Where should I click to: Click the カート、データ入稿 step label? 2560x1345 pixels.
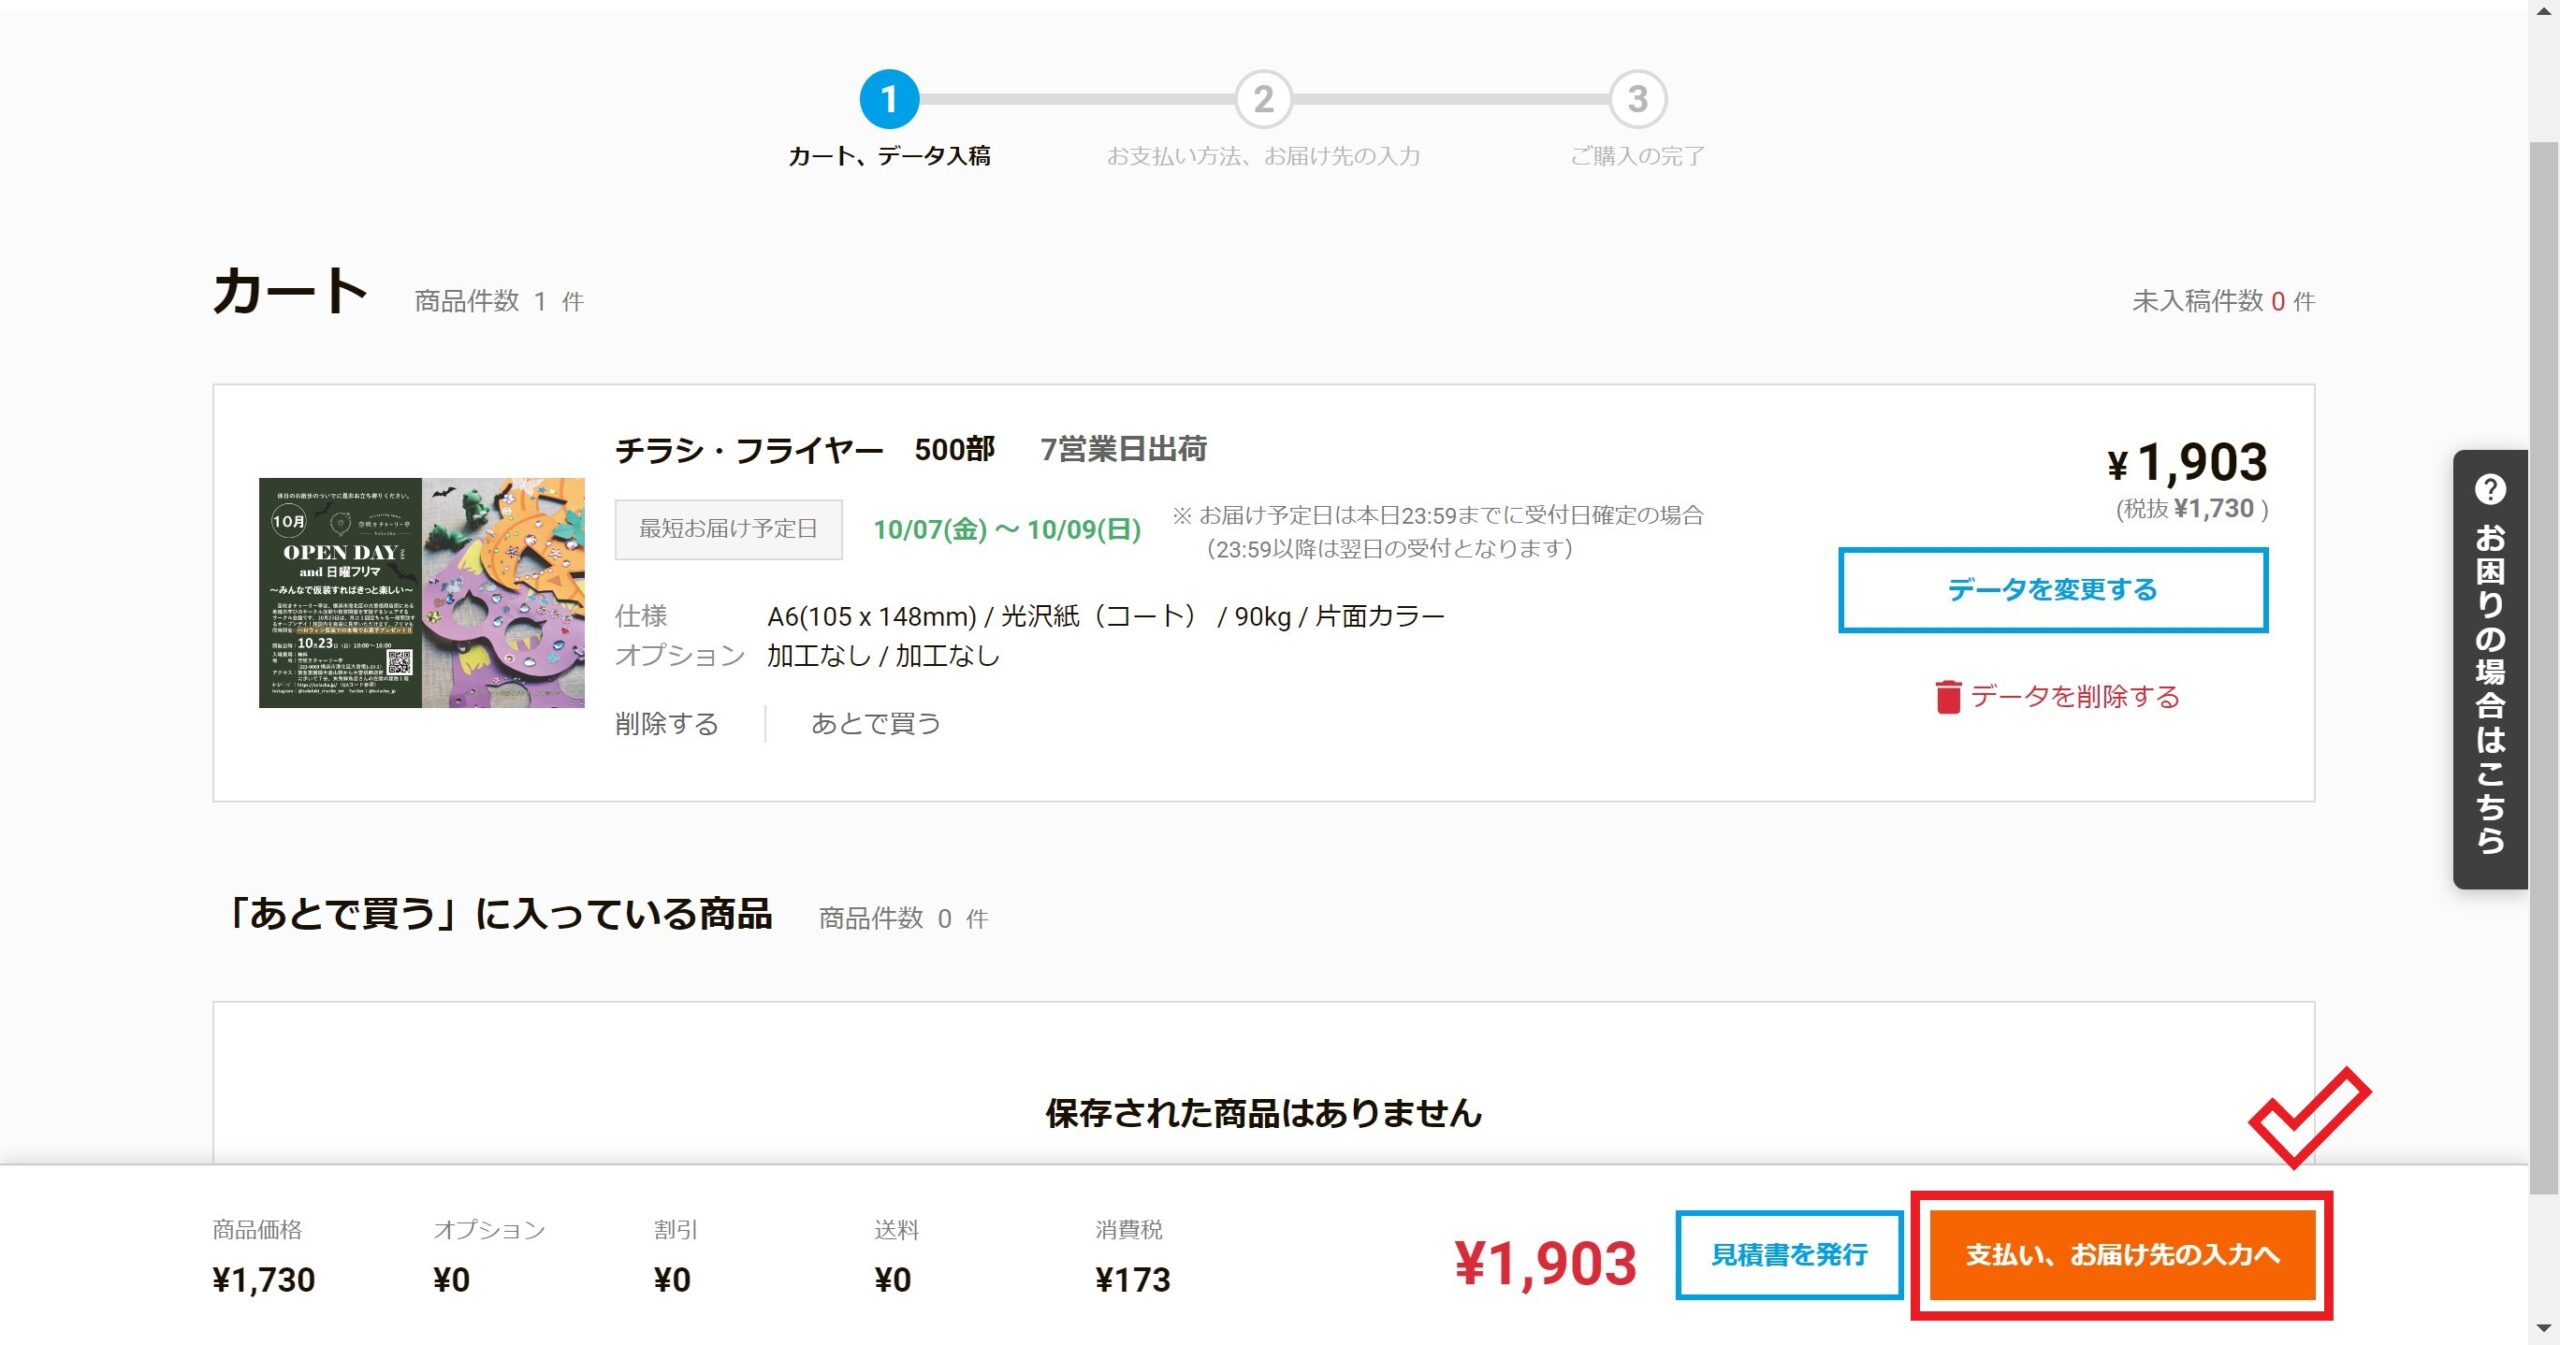pos(888,156)
